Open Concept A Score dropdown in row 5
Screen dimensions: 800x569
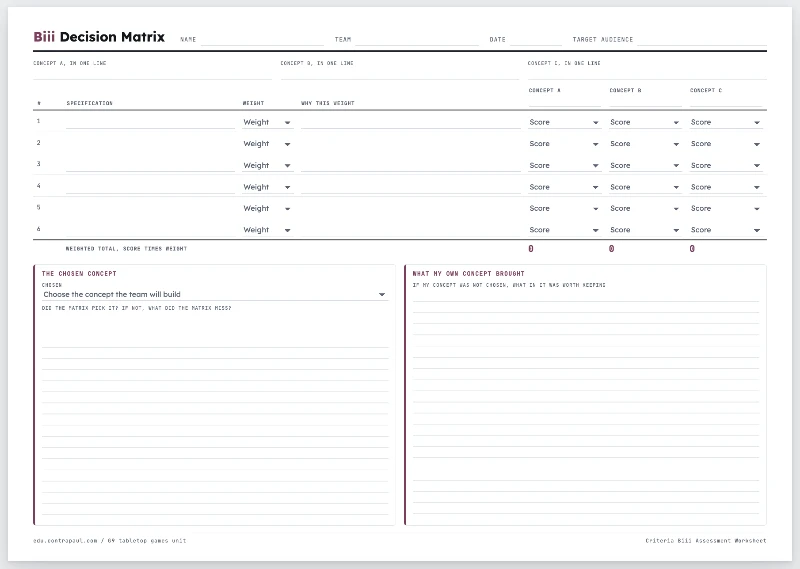click(x=564, y=208)
